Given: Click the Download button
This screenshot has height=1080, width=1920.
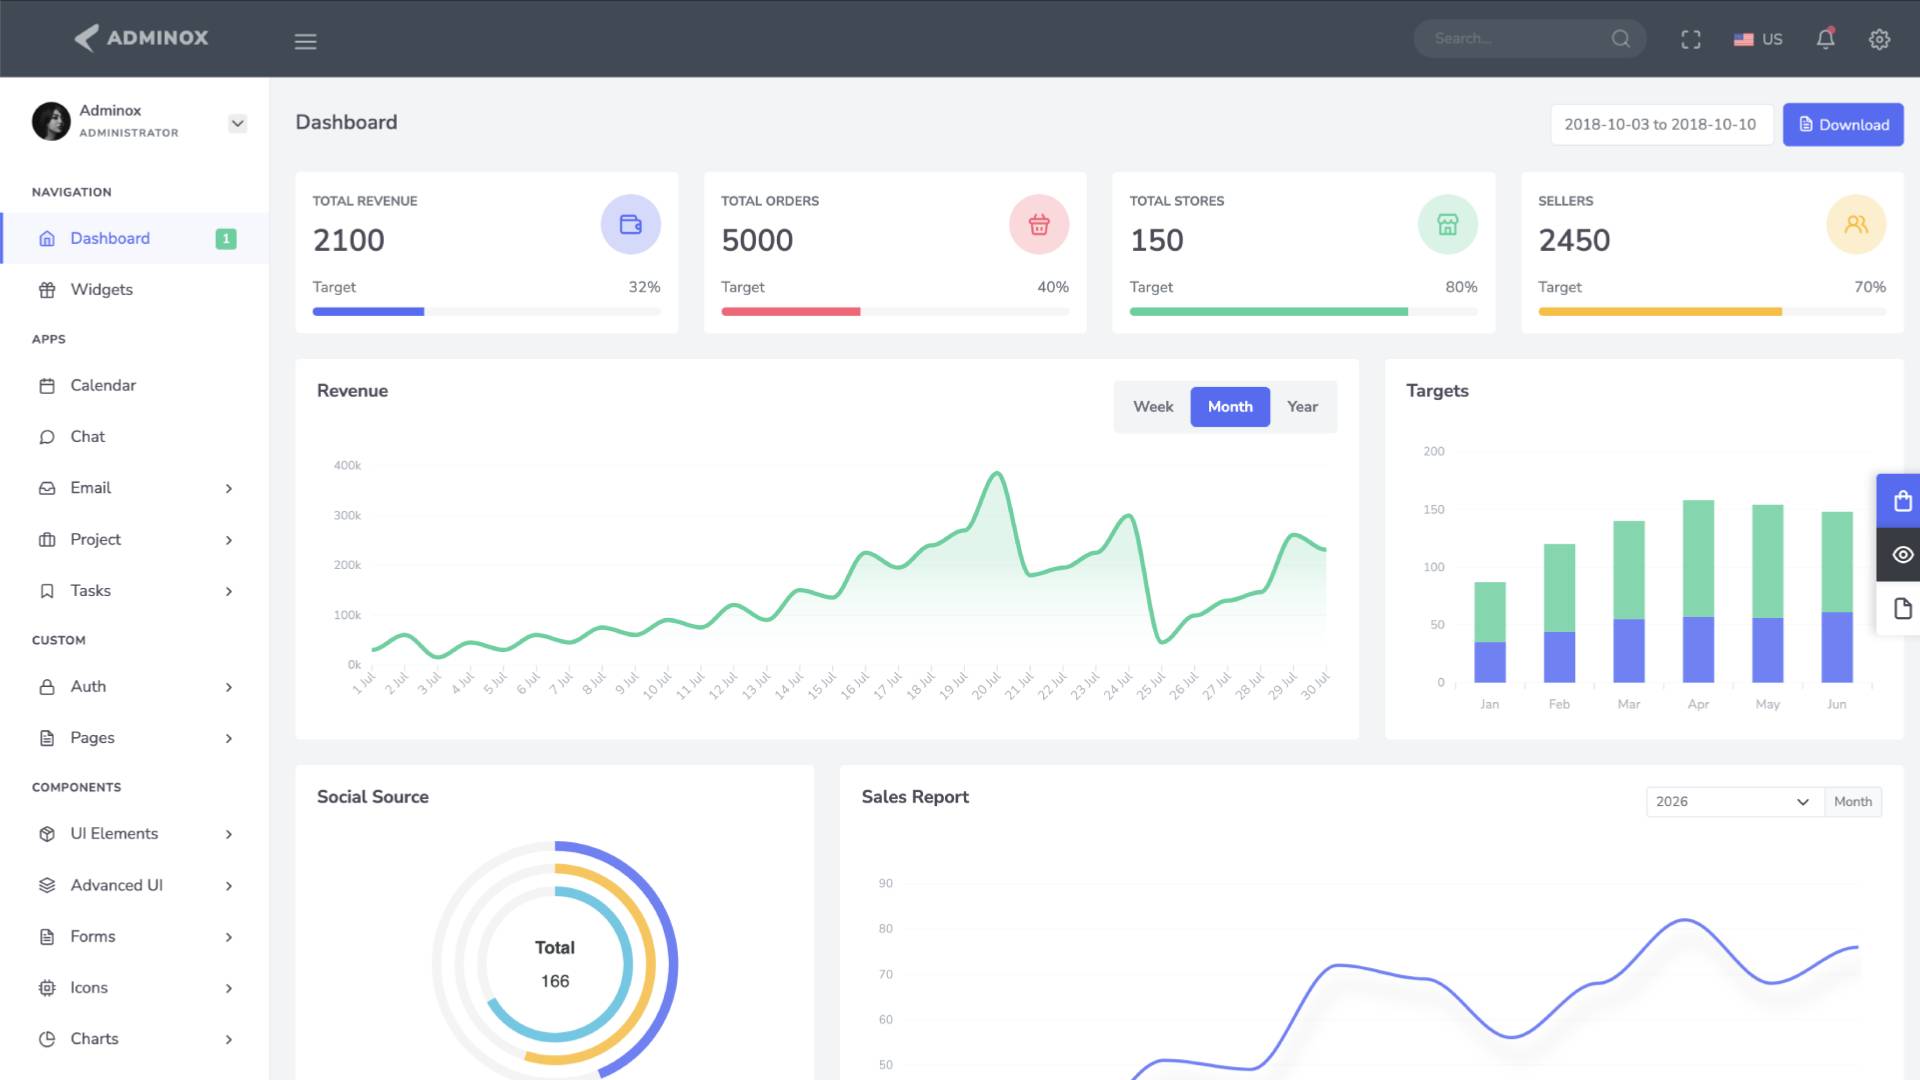Looking at the screenshot, I should pos(1843,125).
